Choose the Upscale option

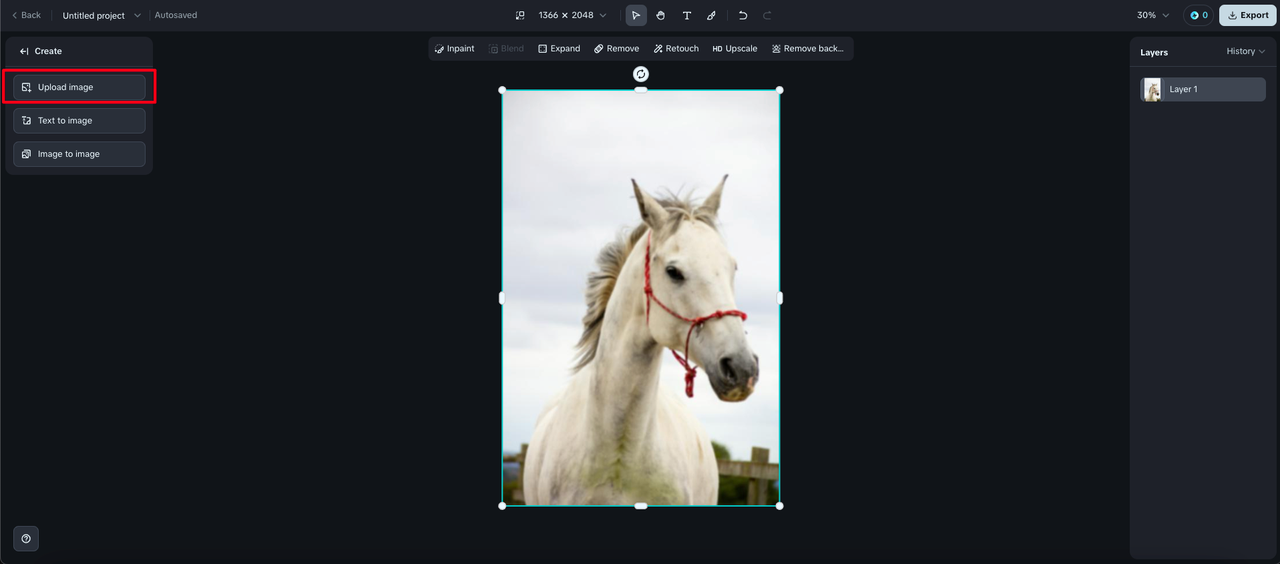pyautogui.click(x=735, y=48)
